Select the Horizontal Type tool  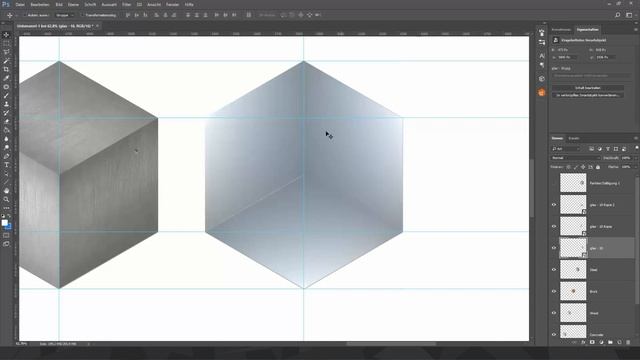(x=6, y=165)
